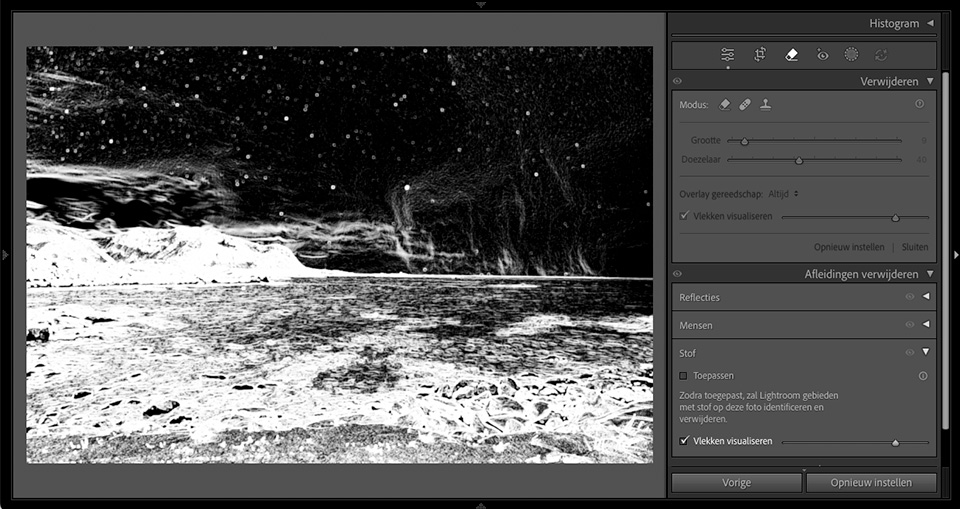Open the Masking tool
The image size is (960, 509).
point(851,55)
